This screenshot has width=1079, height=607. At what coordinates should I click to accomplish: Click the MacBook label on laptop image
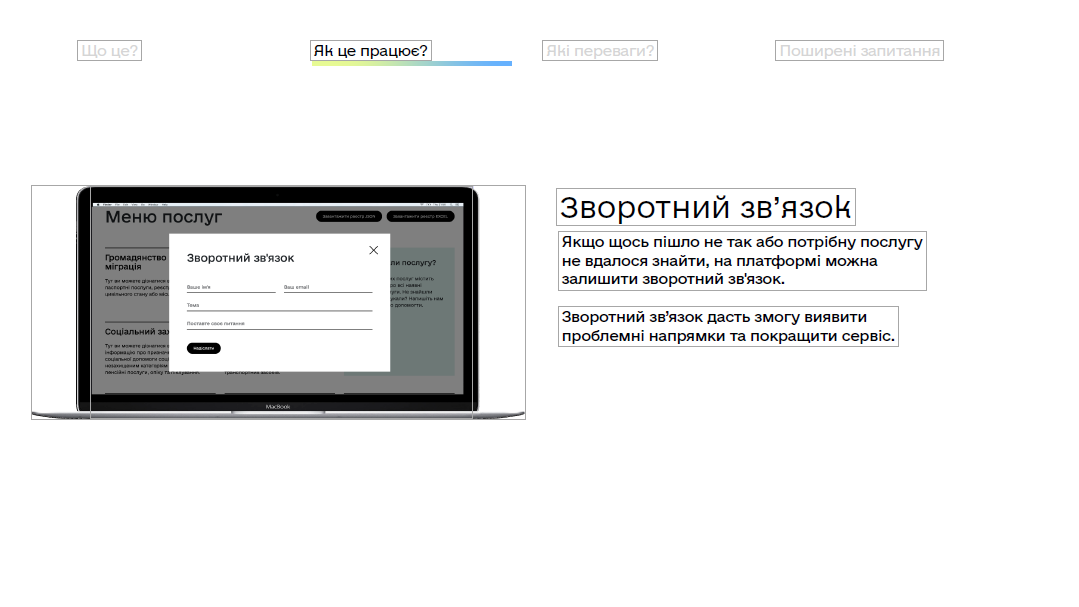click(278, 407)
